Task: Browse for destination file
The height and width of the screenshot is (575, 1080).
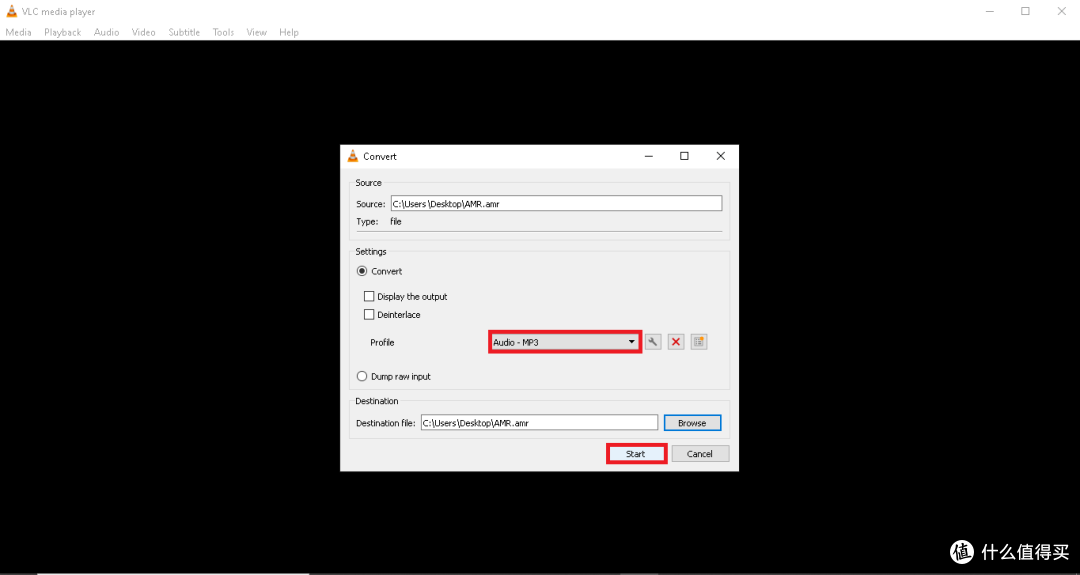Action: pyautogui.click(x=692, y=423)
